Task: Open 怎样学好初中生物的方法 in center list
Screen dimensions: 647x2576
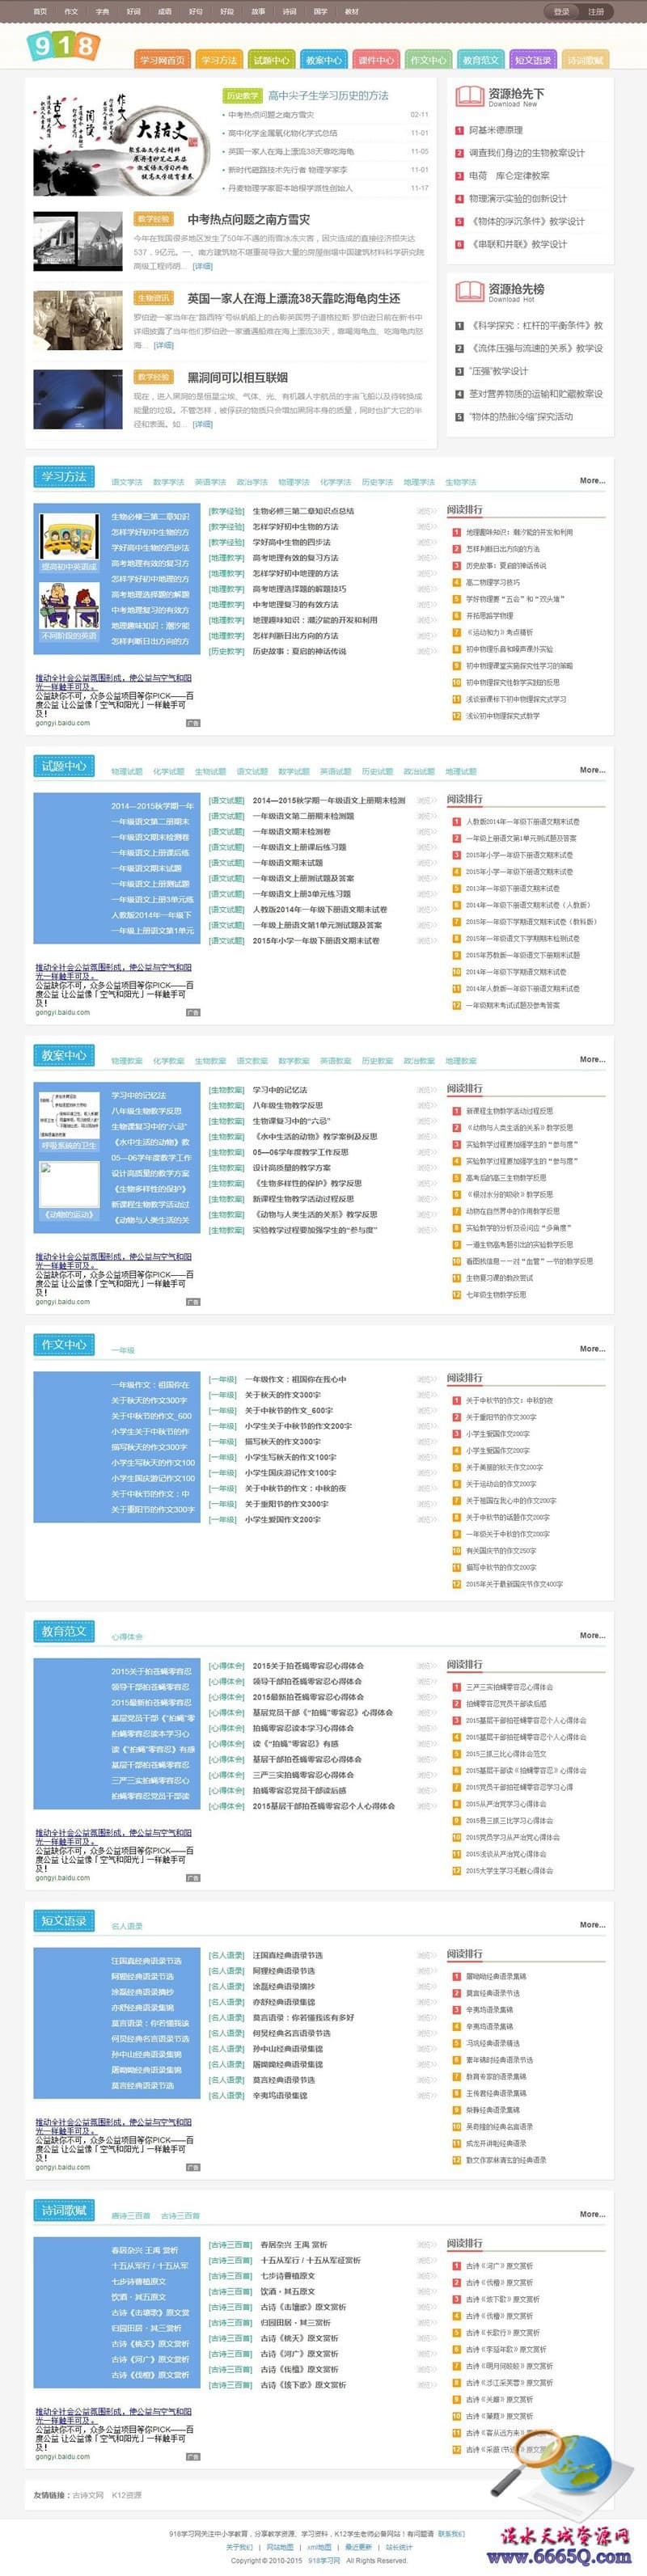Action: [295, 527]
